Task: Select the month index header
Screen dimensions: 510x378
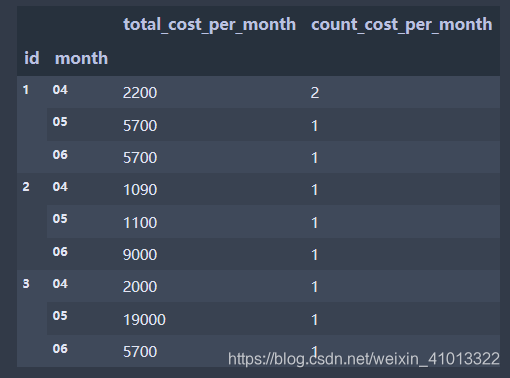Action: coord(81,58)
